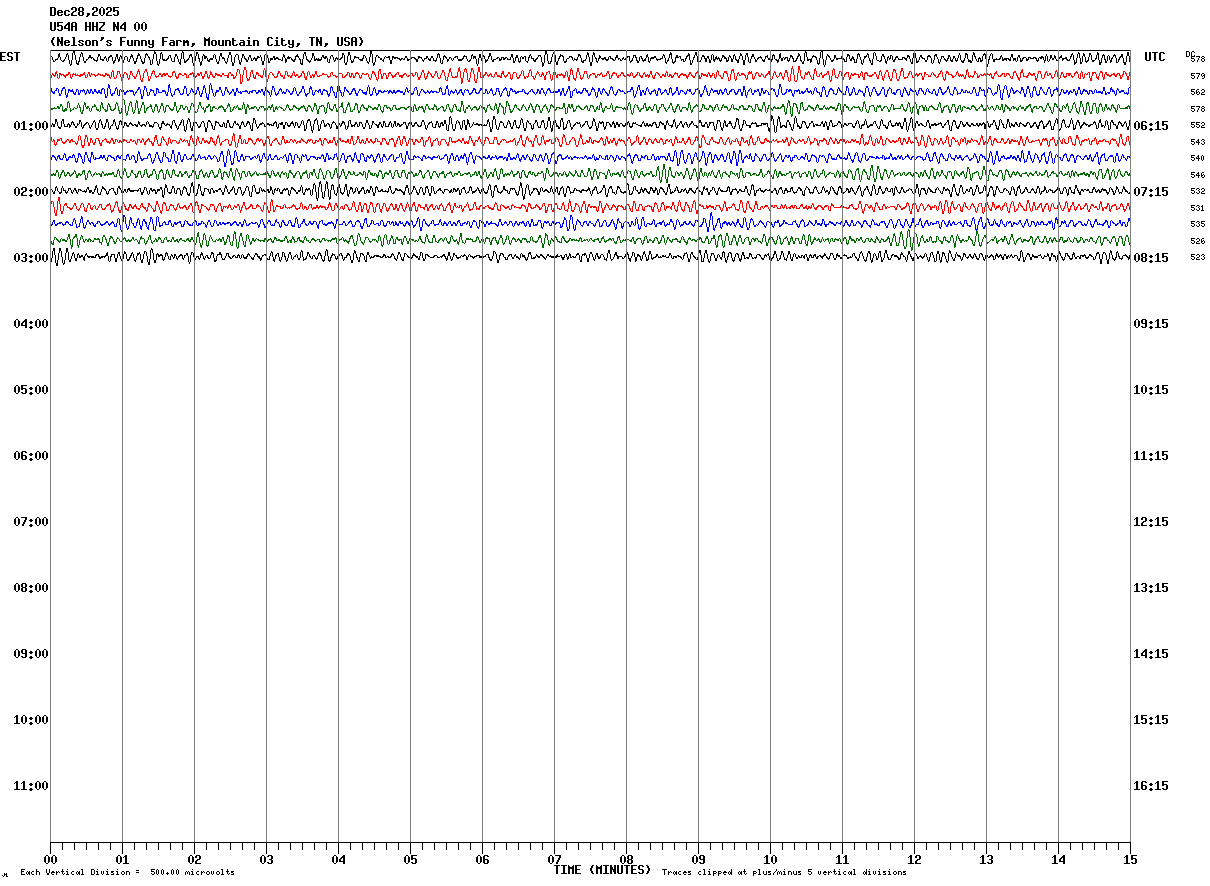Click the 12:15 UTC time label

[x=1151, y=522]
